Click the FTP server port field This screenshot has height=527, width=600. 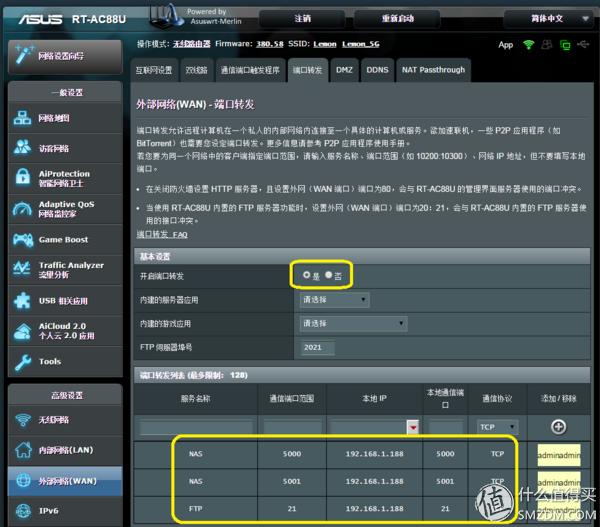[318, 348]
